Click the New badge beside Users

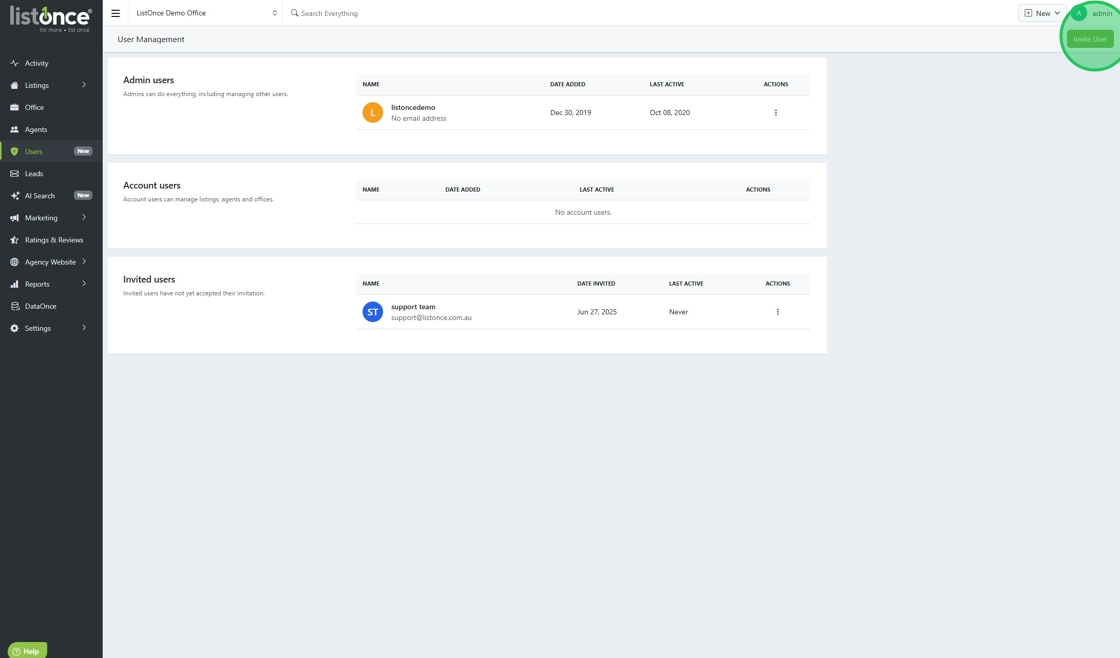coord(84,151)
